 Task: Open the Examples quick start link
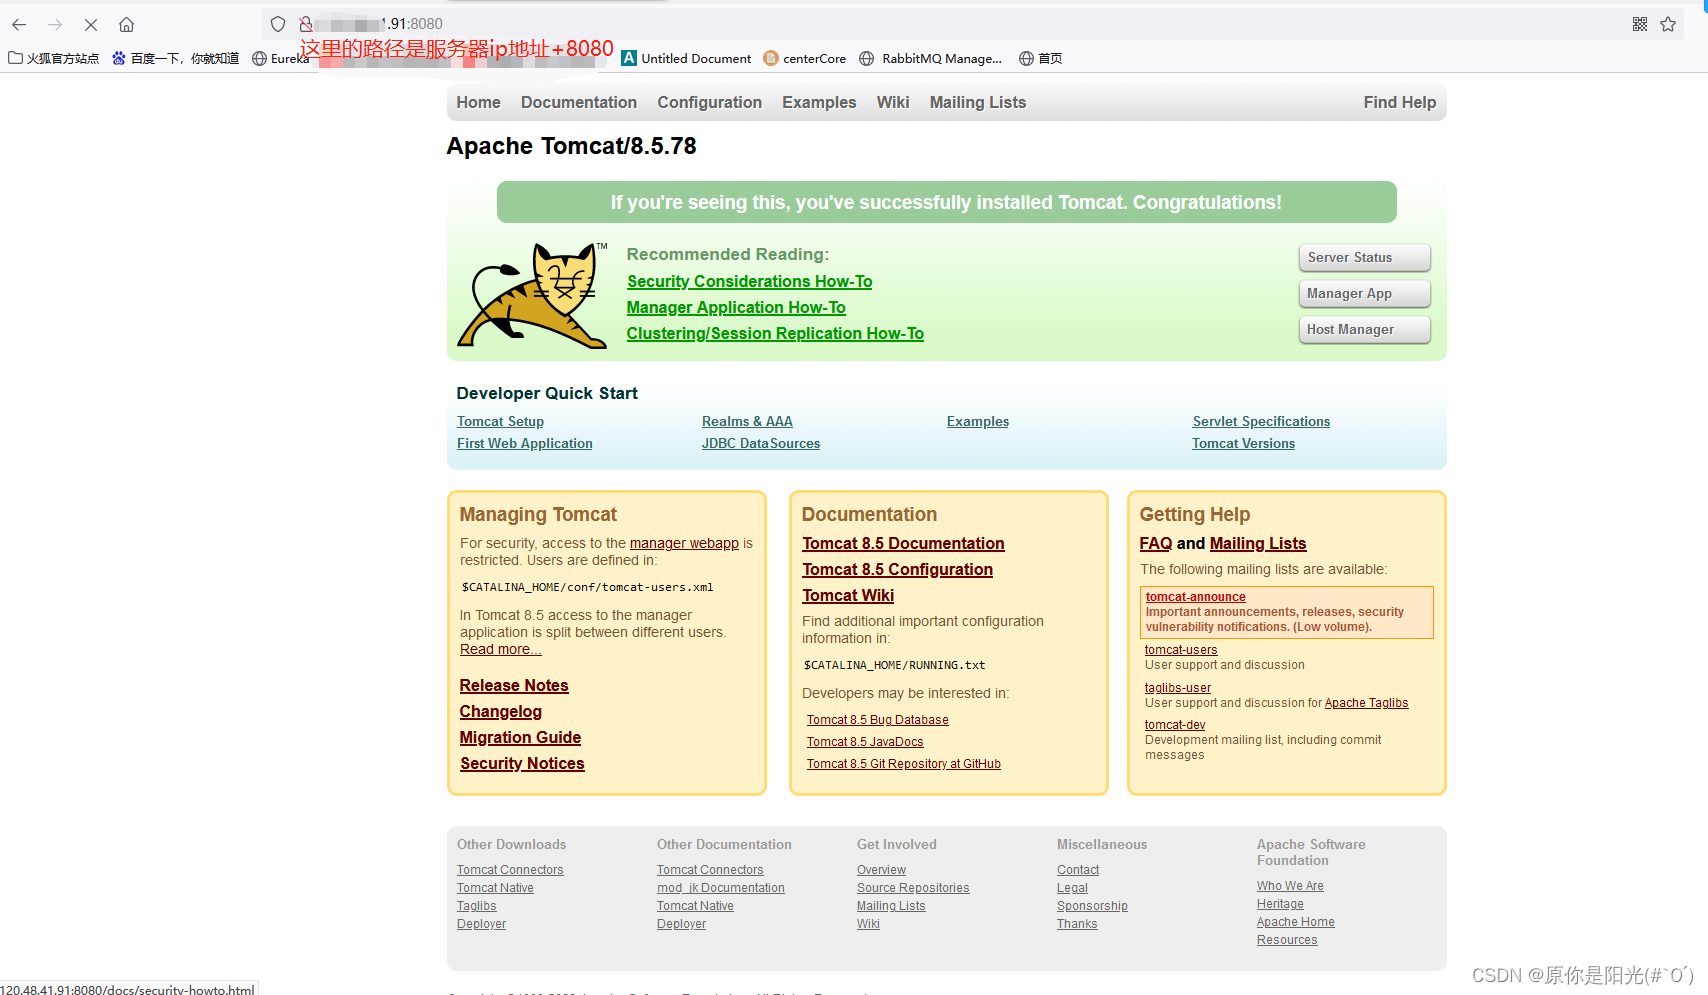[977, 421]
